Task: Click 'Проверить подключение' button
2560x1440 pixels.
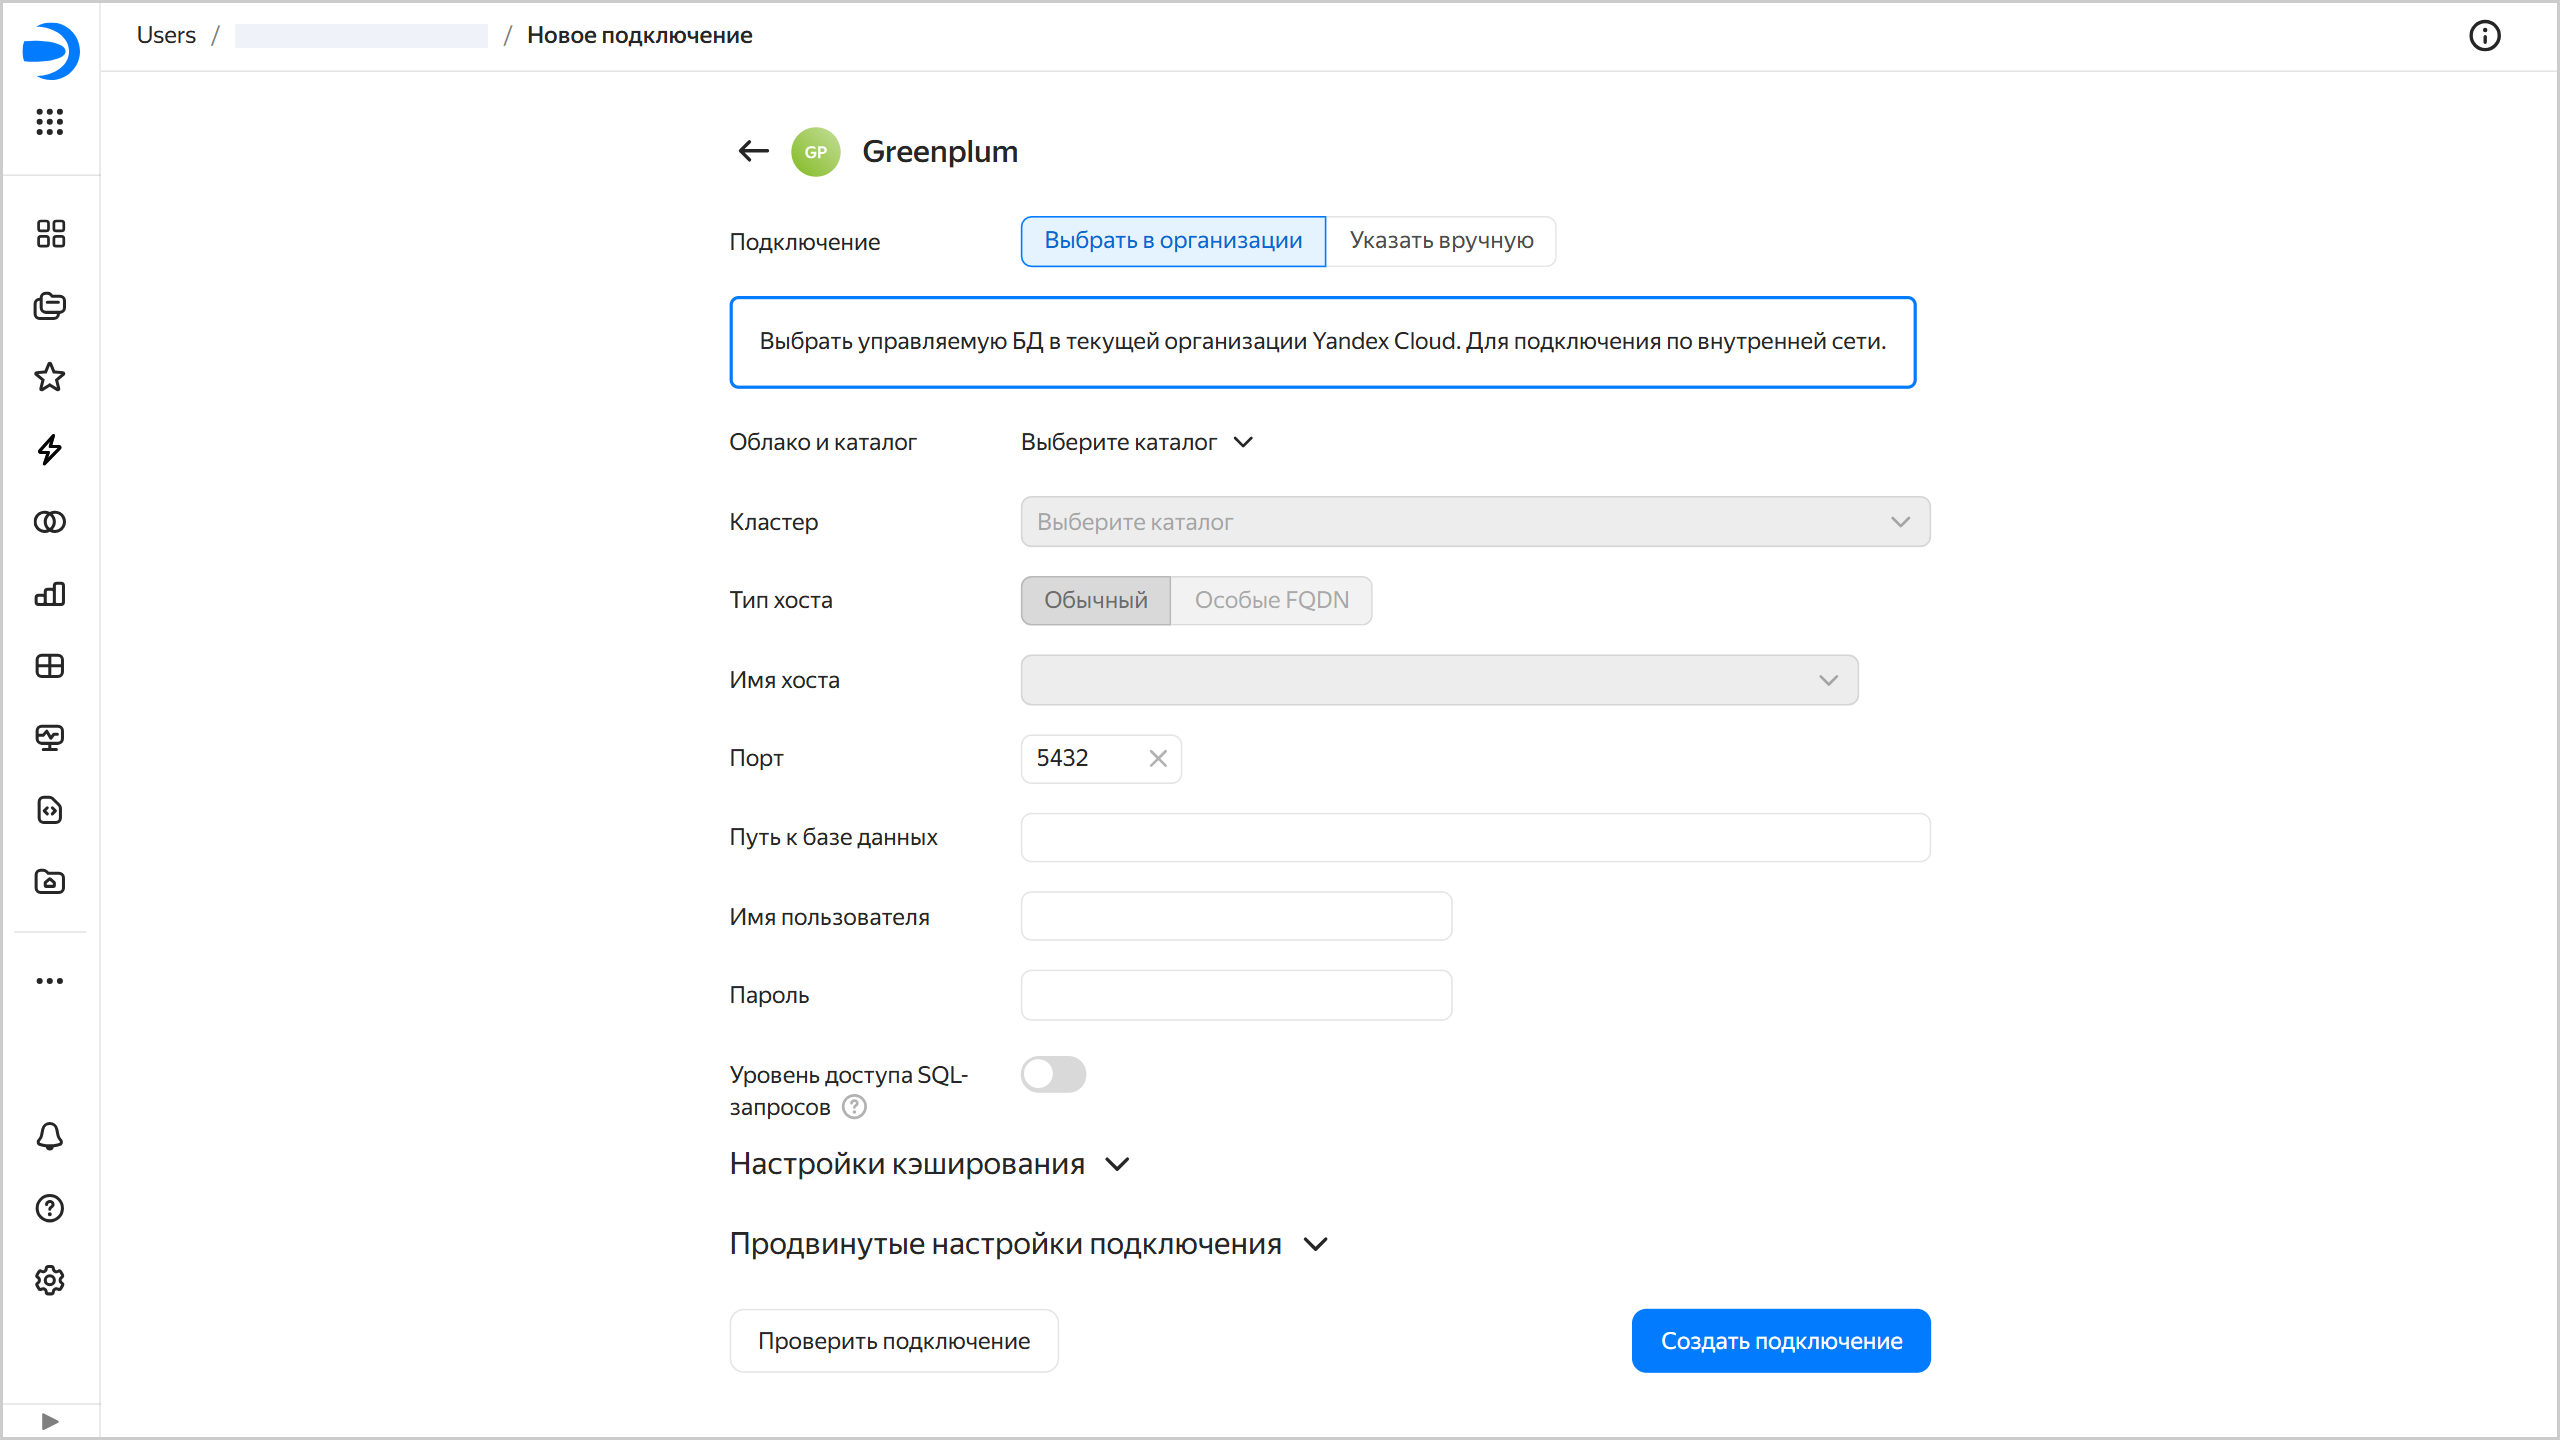Action: click(894, 1341)
